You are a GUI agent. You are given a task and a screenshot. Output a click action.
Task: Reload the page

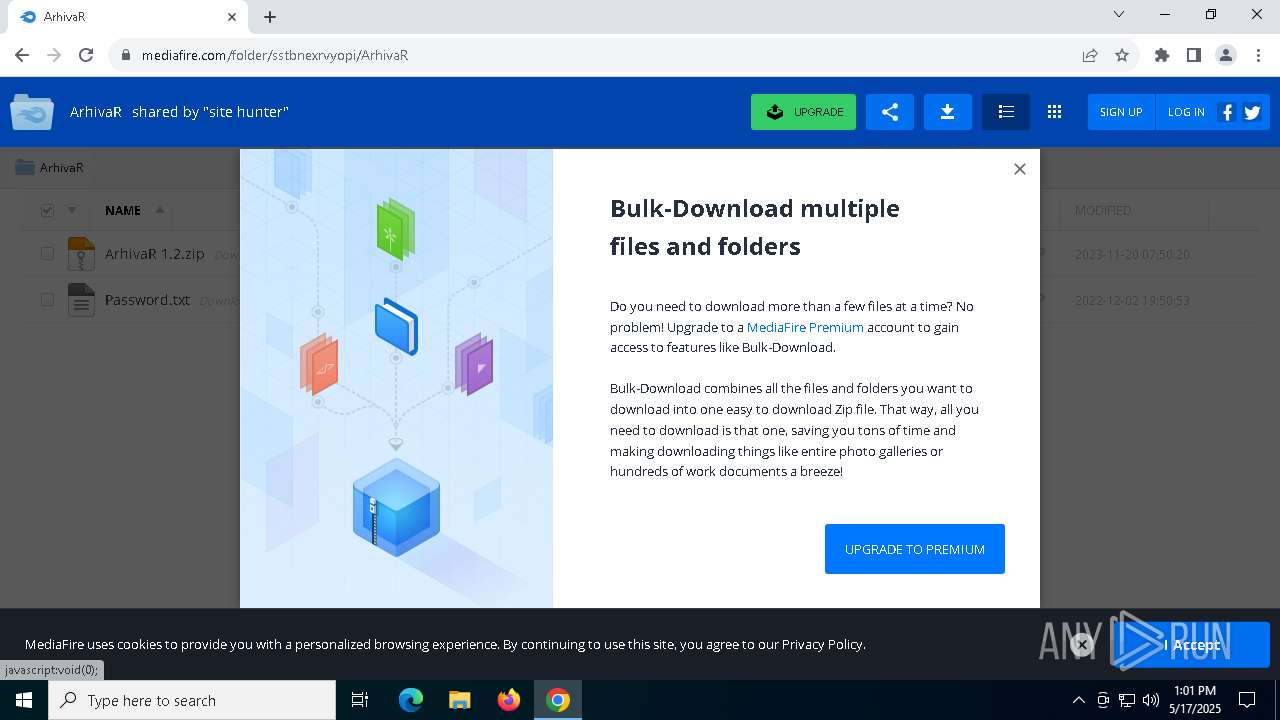[x=86, y=55]
